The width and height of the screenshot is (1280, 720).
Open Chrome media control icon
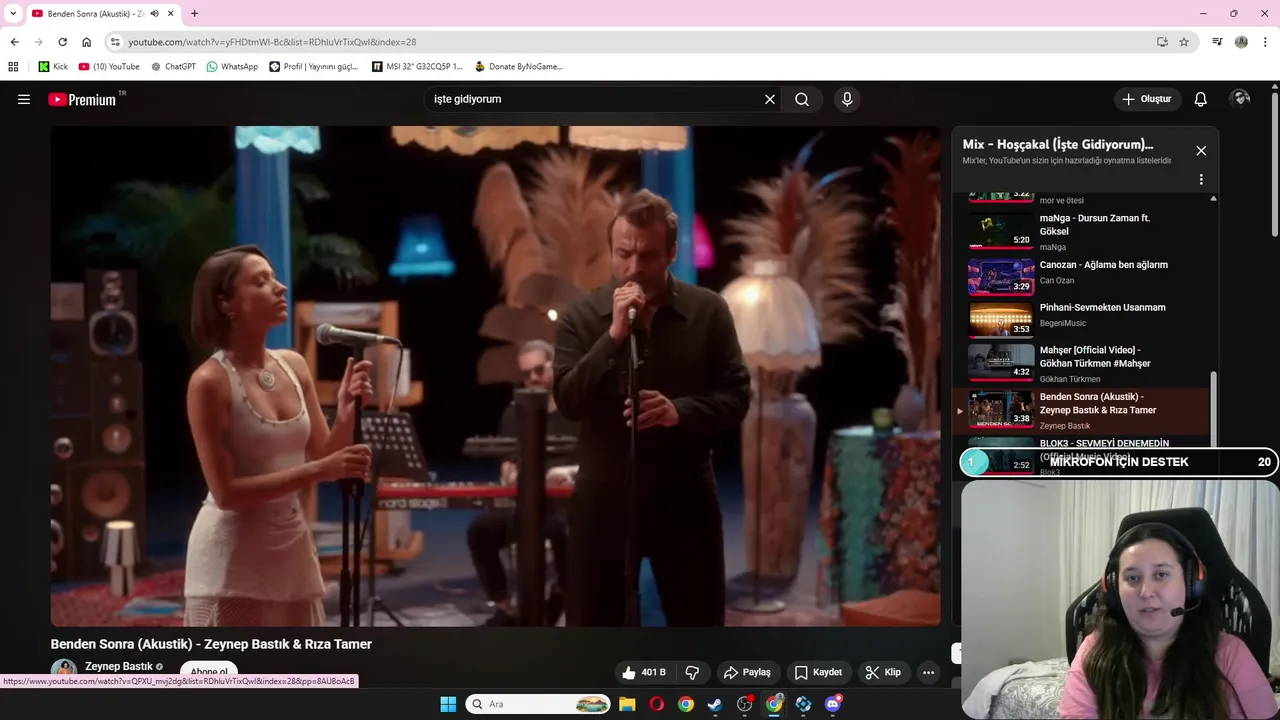(x=1217, y=42)
